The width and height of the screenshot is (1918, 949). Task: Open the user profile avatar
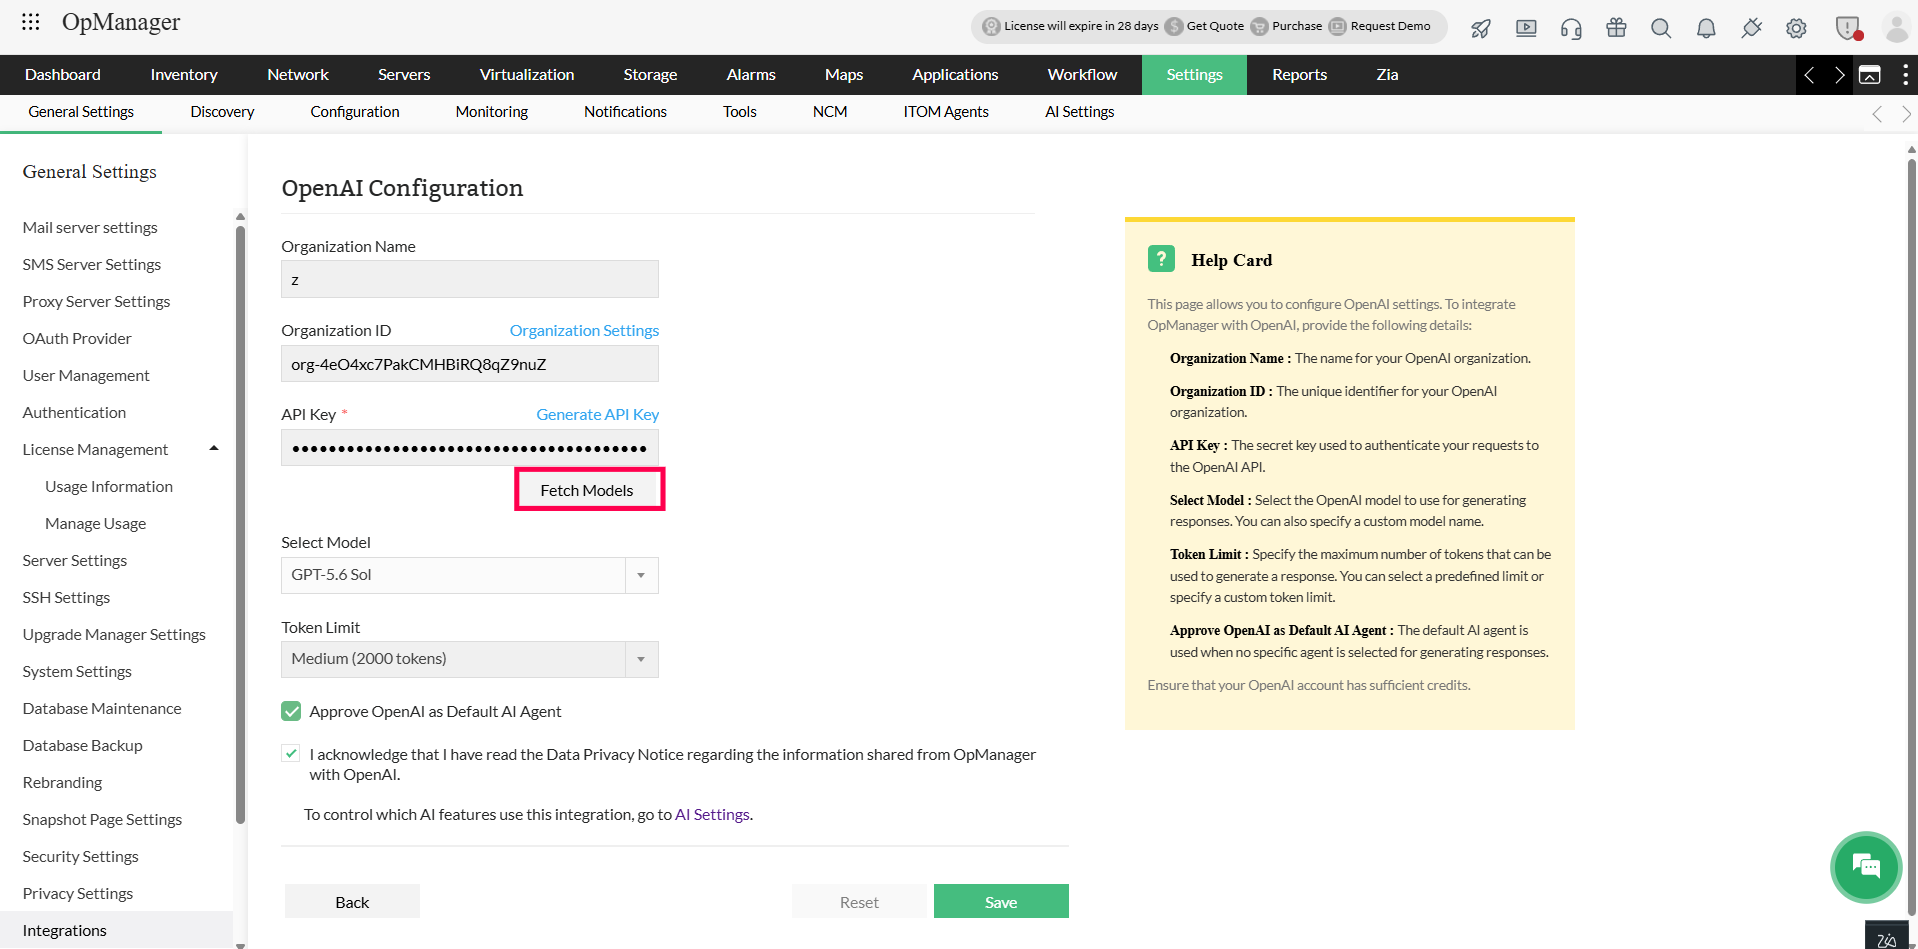point(1896,28)
